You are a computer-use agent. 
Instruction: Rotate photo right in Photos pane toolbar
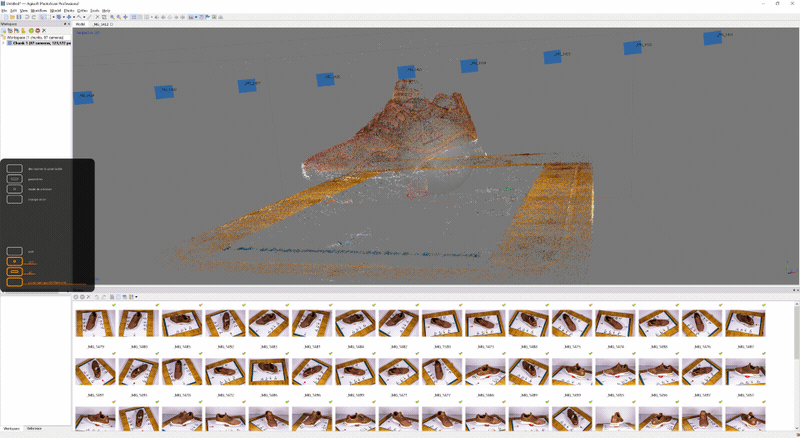pyautogui.click(x=104, y=297)
